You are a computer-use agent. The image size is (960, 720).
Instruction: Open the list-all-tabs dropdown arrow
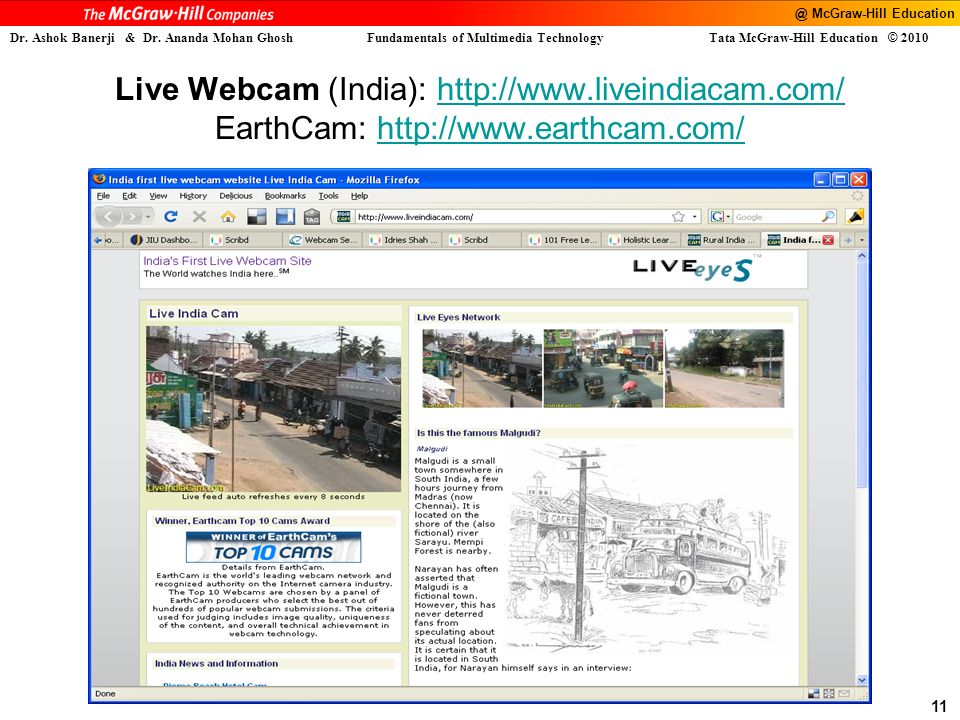click(862, 240)
